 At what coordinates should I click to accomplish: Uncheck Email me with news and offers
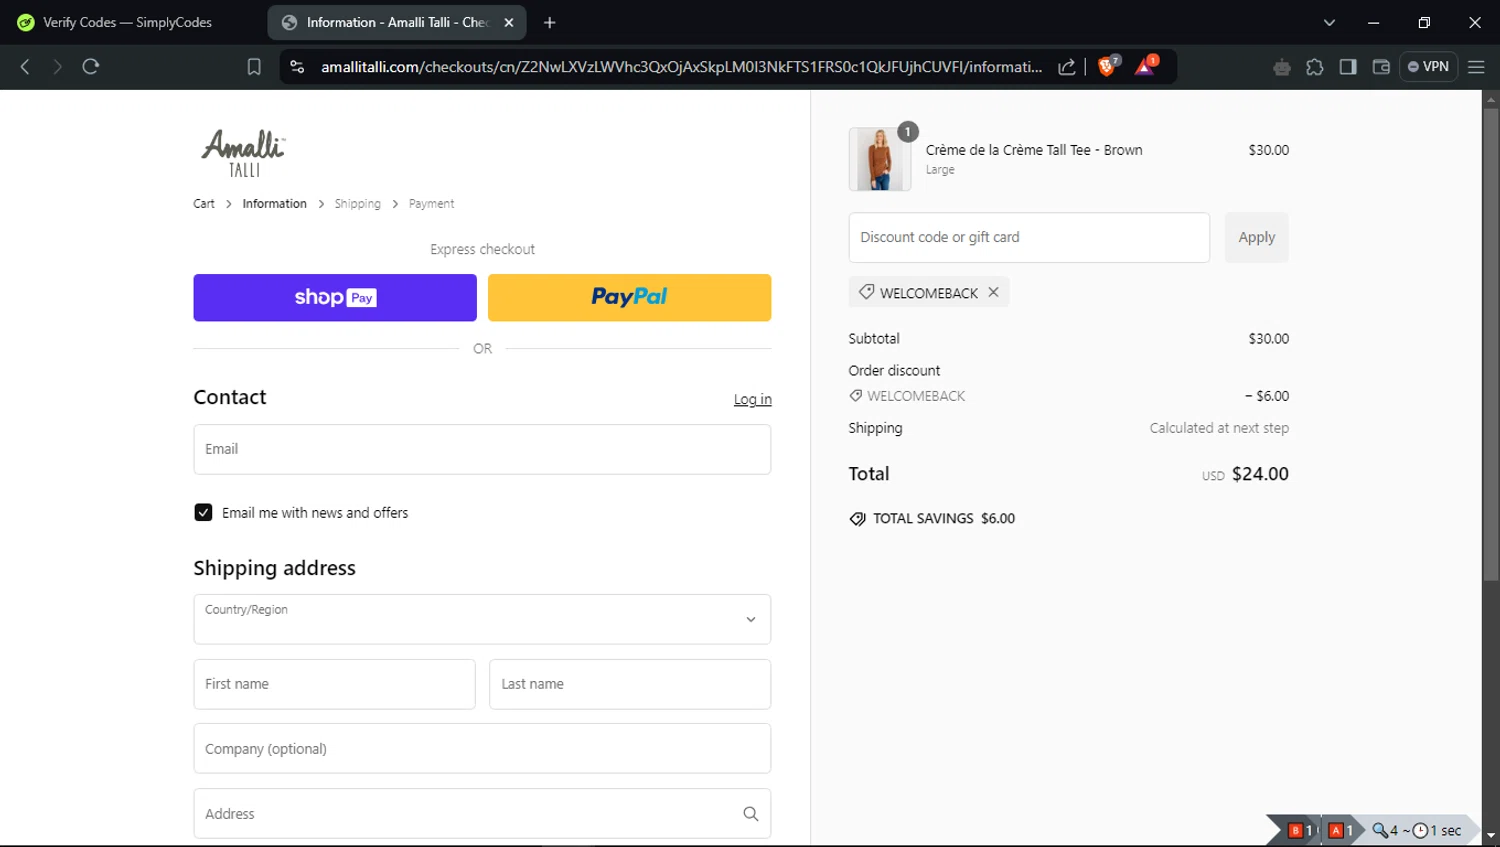(x=203, y=512)
